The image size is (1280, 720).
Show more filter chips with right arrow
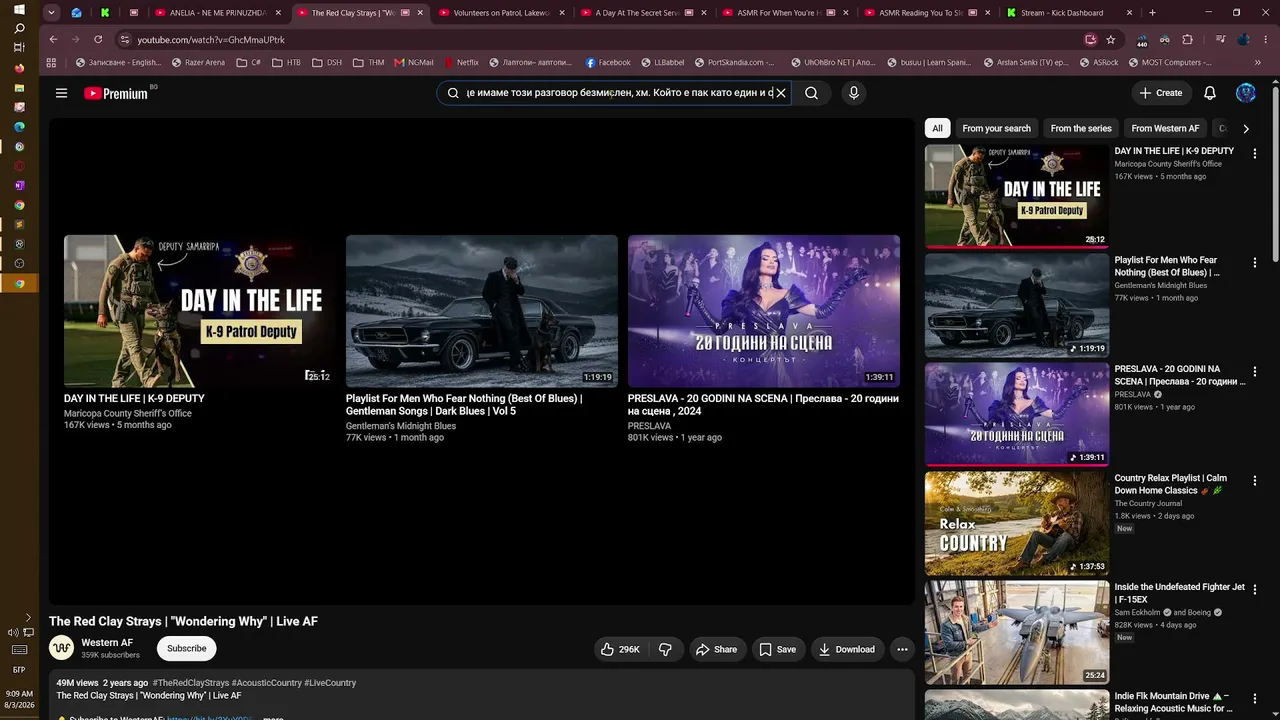tap(1246, 128)
